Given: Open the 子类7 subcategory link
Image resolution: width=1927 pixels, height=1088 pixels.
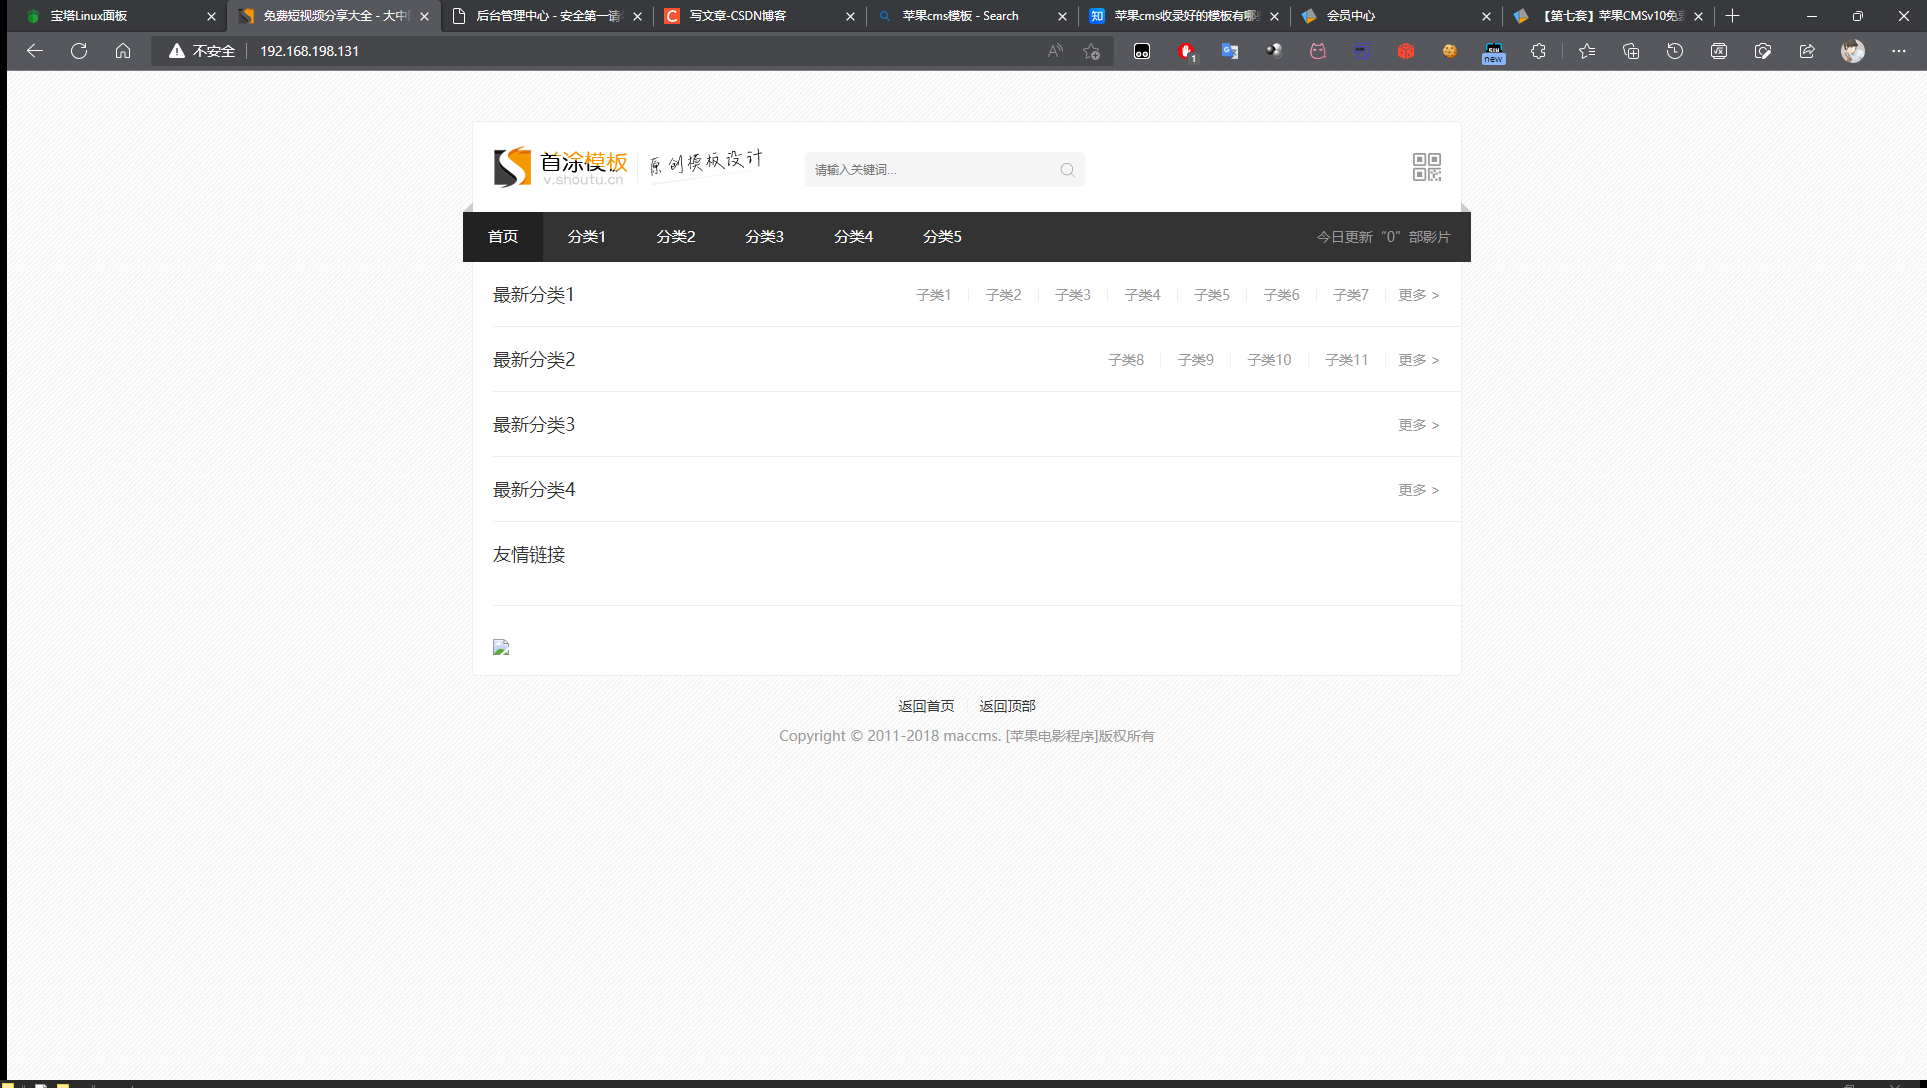Looking at the screenshot, I should 1351,295.
